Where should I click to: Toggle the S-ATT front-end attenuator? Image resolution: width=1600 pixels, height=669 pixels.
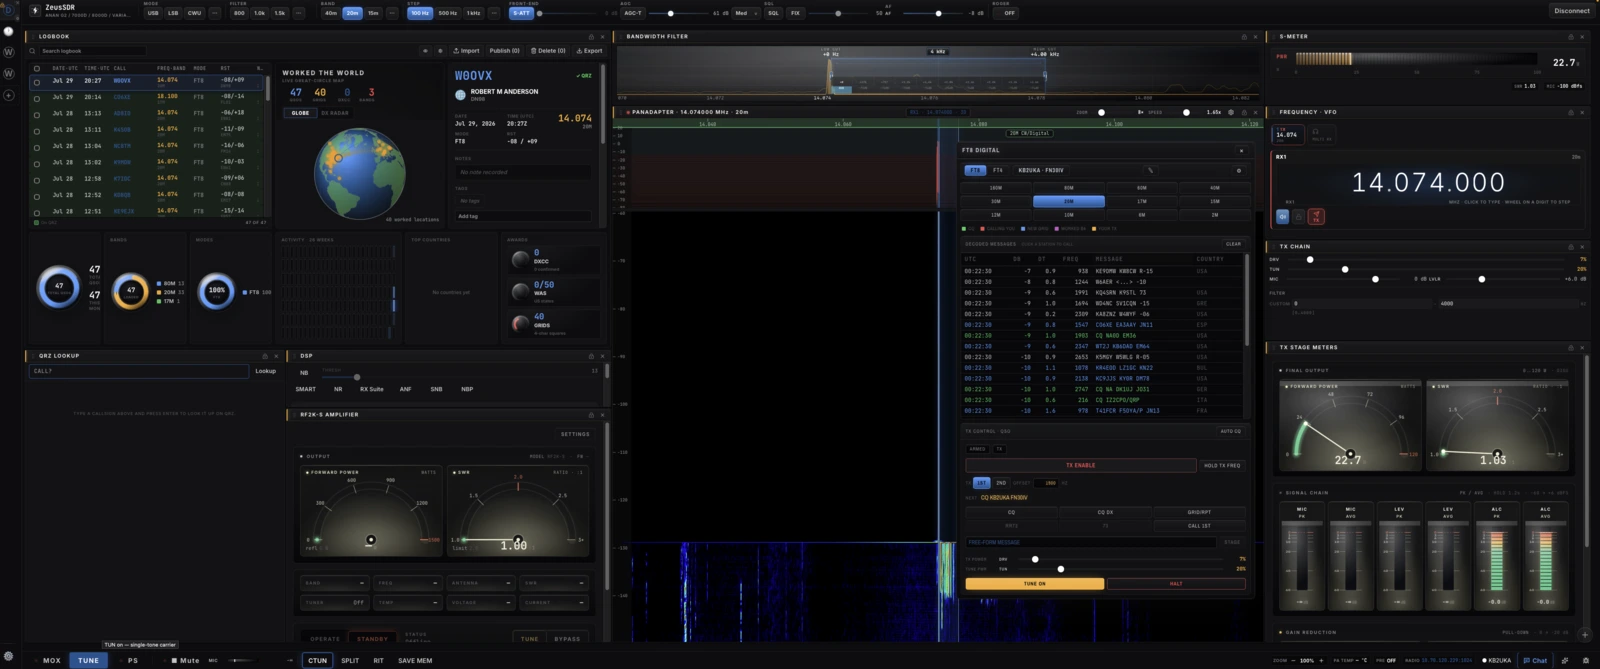tap(521, 13)
